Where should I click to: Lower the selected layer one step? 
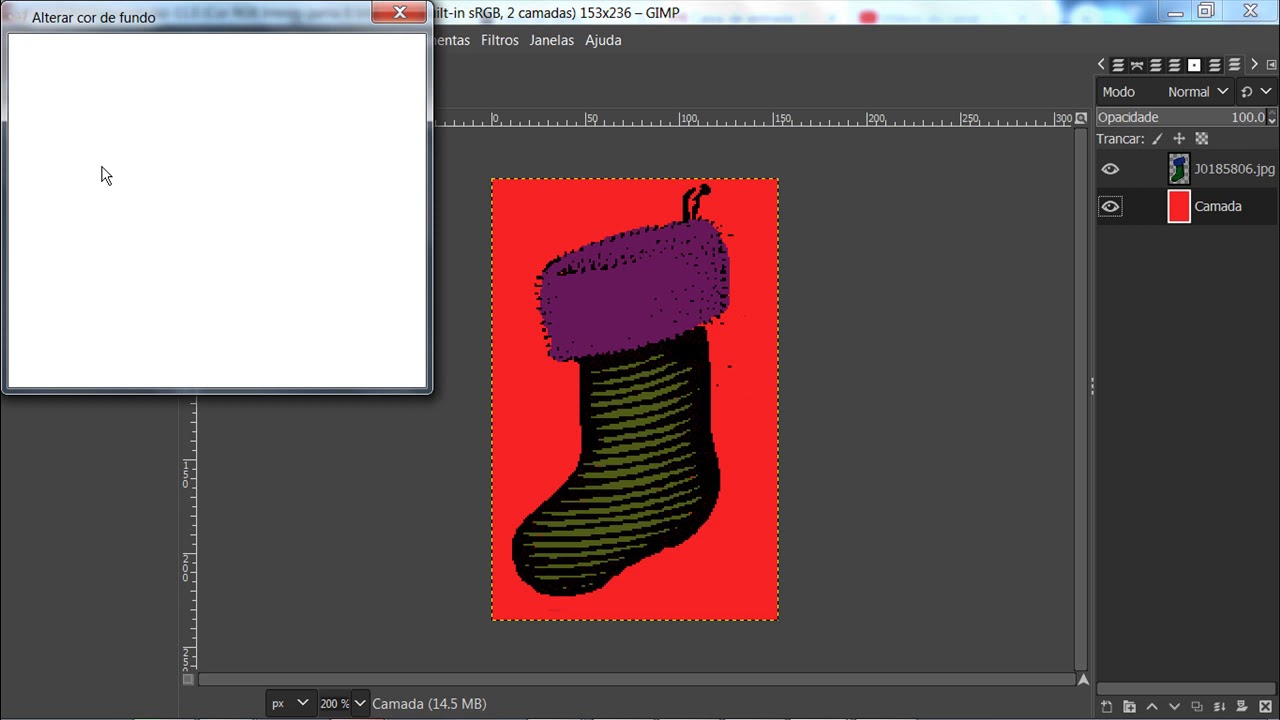click(x=1174, y=707)
